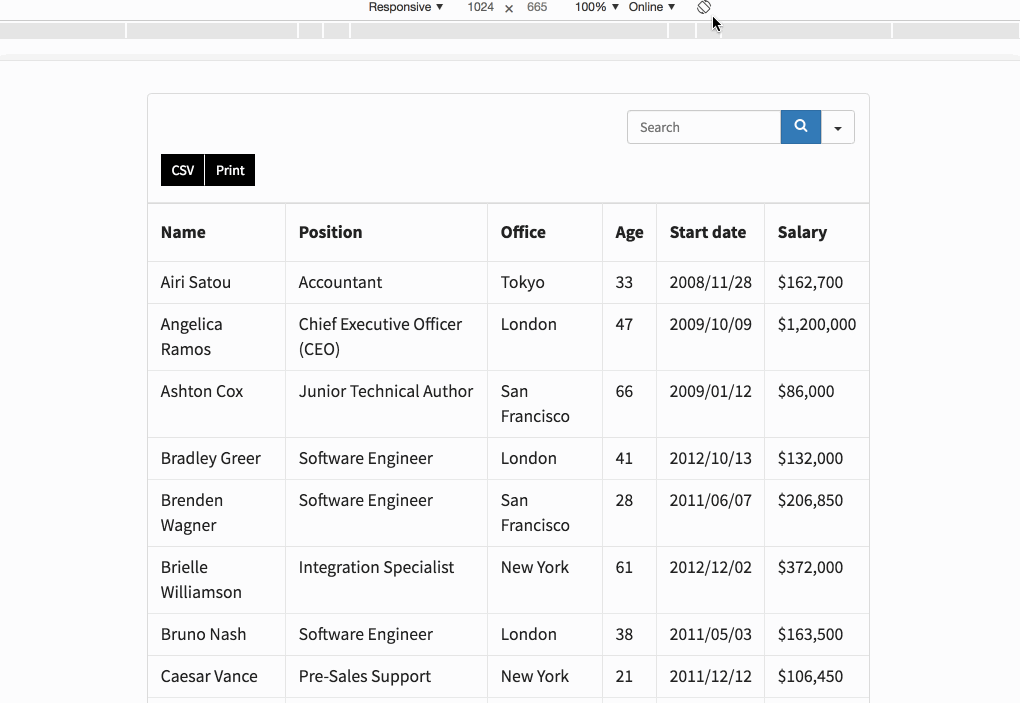1020x703 pixels.
Task: Click the Office column header
Action: coord(523,232)
